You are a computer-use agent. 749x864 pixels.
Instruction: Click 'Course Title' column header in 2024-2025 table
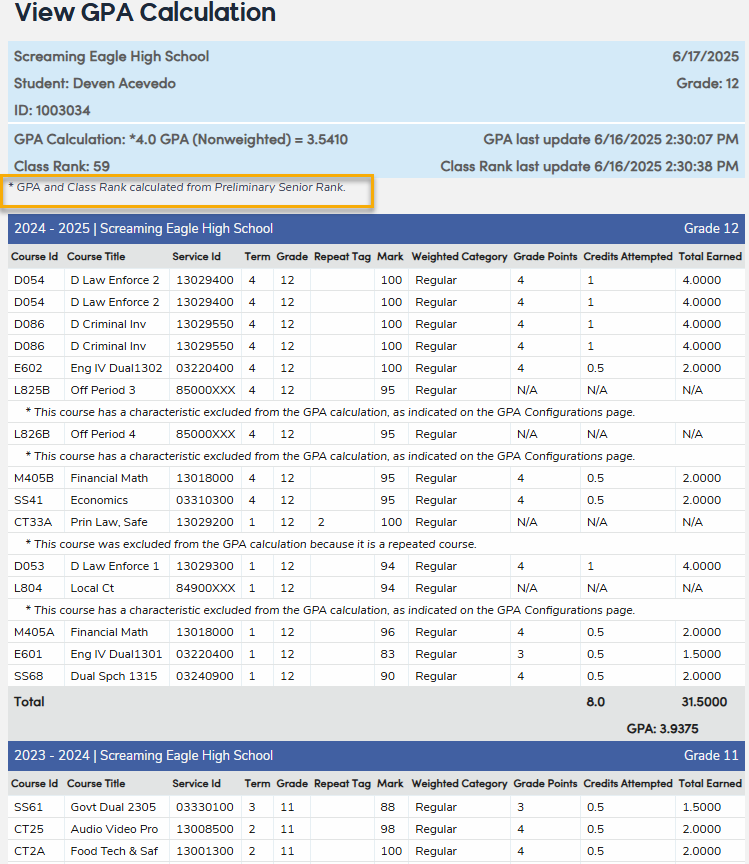pyautogui.click(x=96, y=257)
